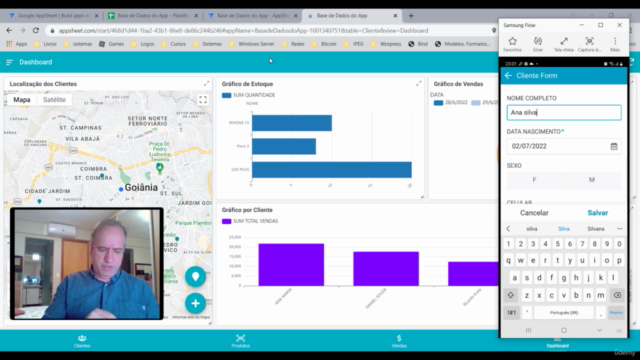Select M for Sexo
Screen dimensions: 640x360
pos(592,180)
